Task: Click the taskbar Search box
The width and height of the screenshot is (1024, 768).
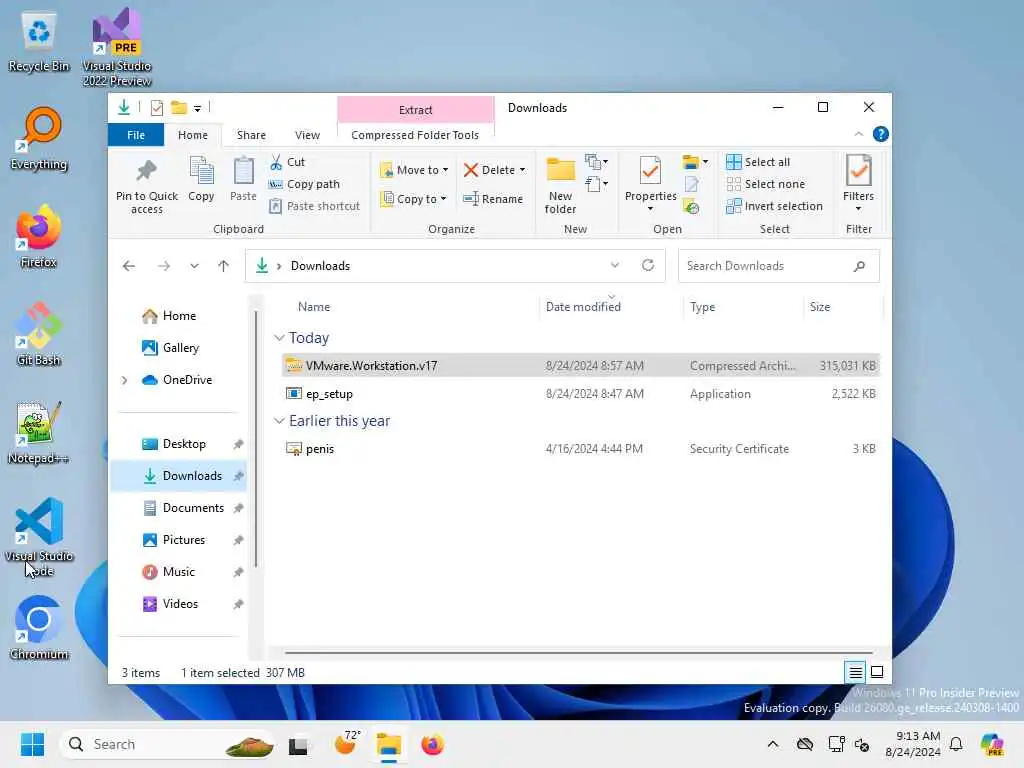Action: (x=167, y=744)
